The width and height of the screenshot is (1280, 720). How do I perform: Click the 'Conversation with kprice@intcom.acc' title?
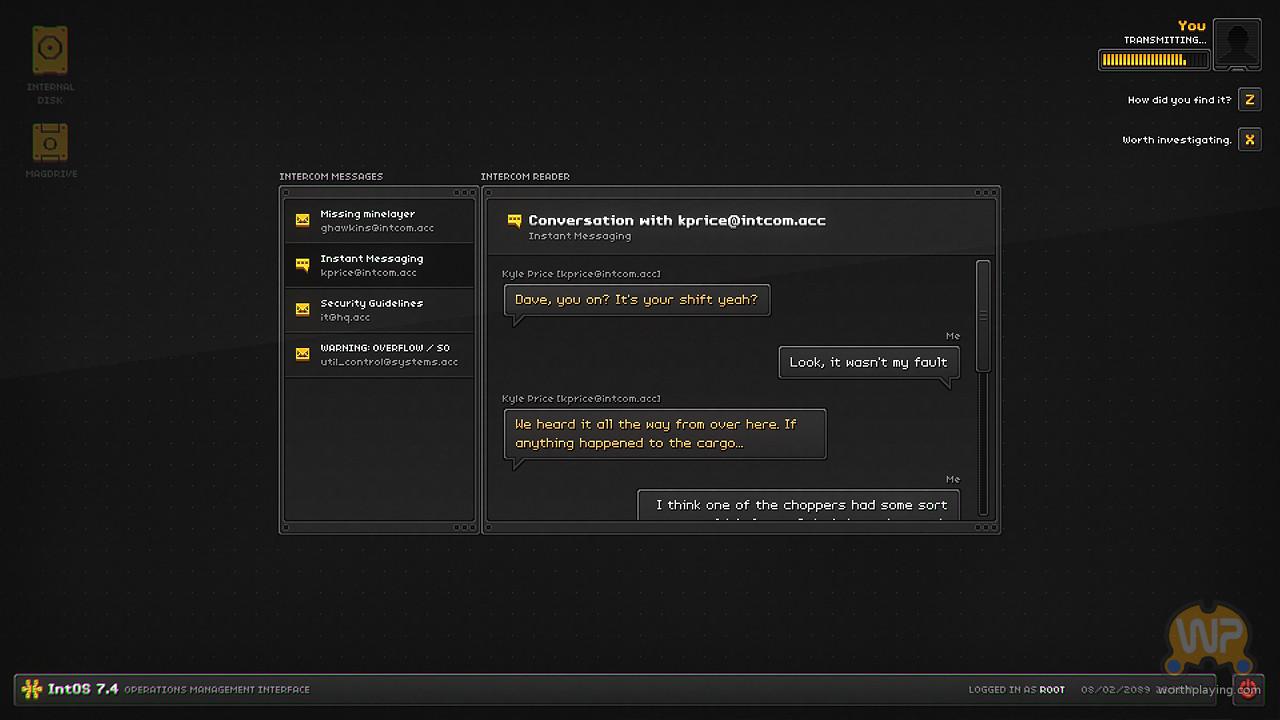tap(677, 220)
